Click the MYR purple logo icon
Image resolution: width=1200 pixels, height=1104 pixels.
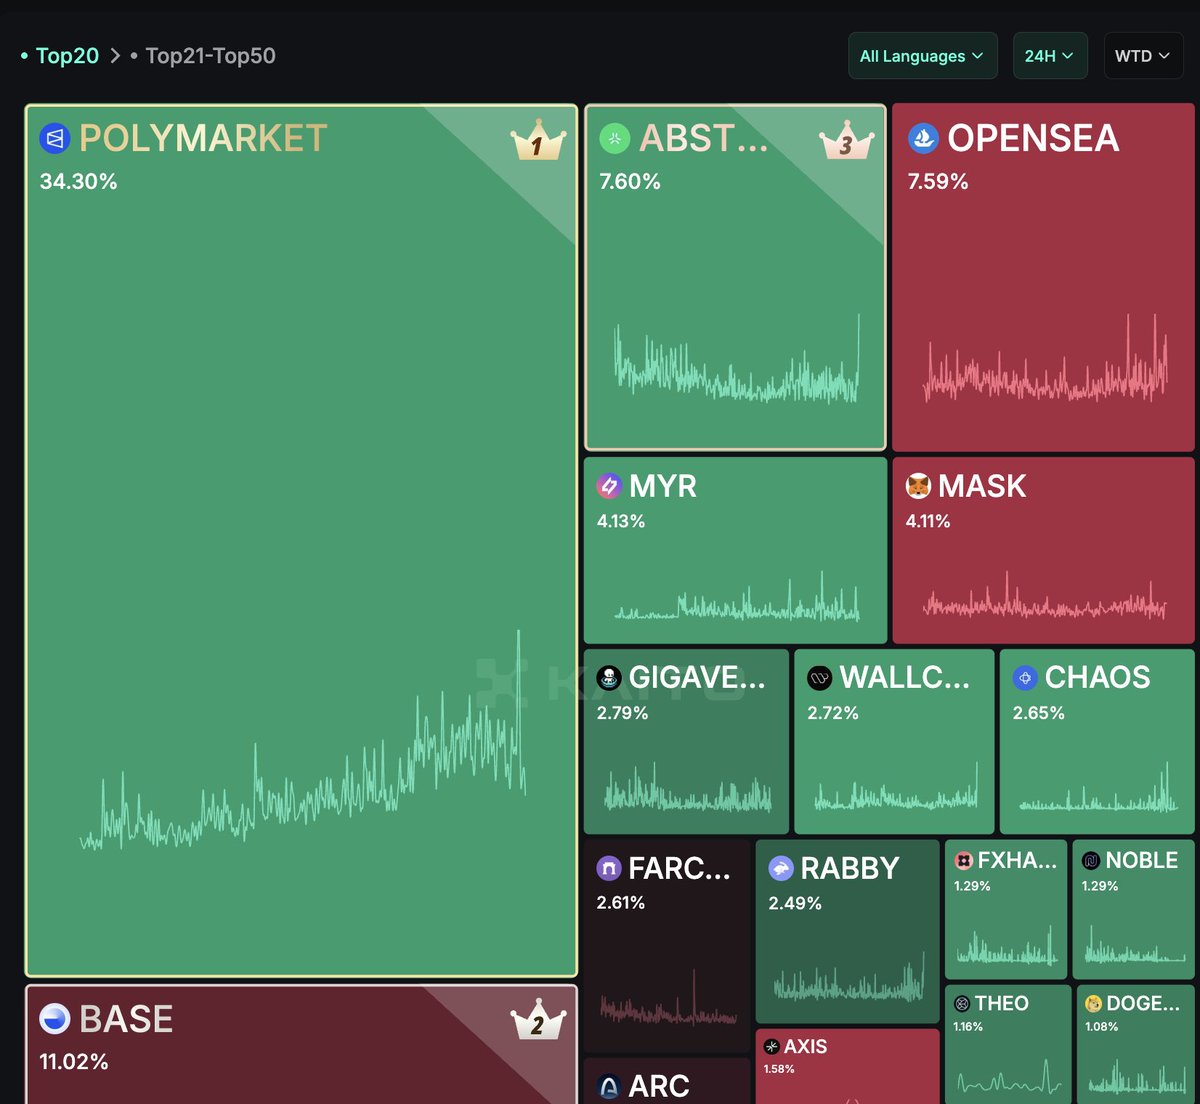point(609,486)
